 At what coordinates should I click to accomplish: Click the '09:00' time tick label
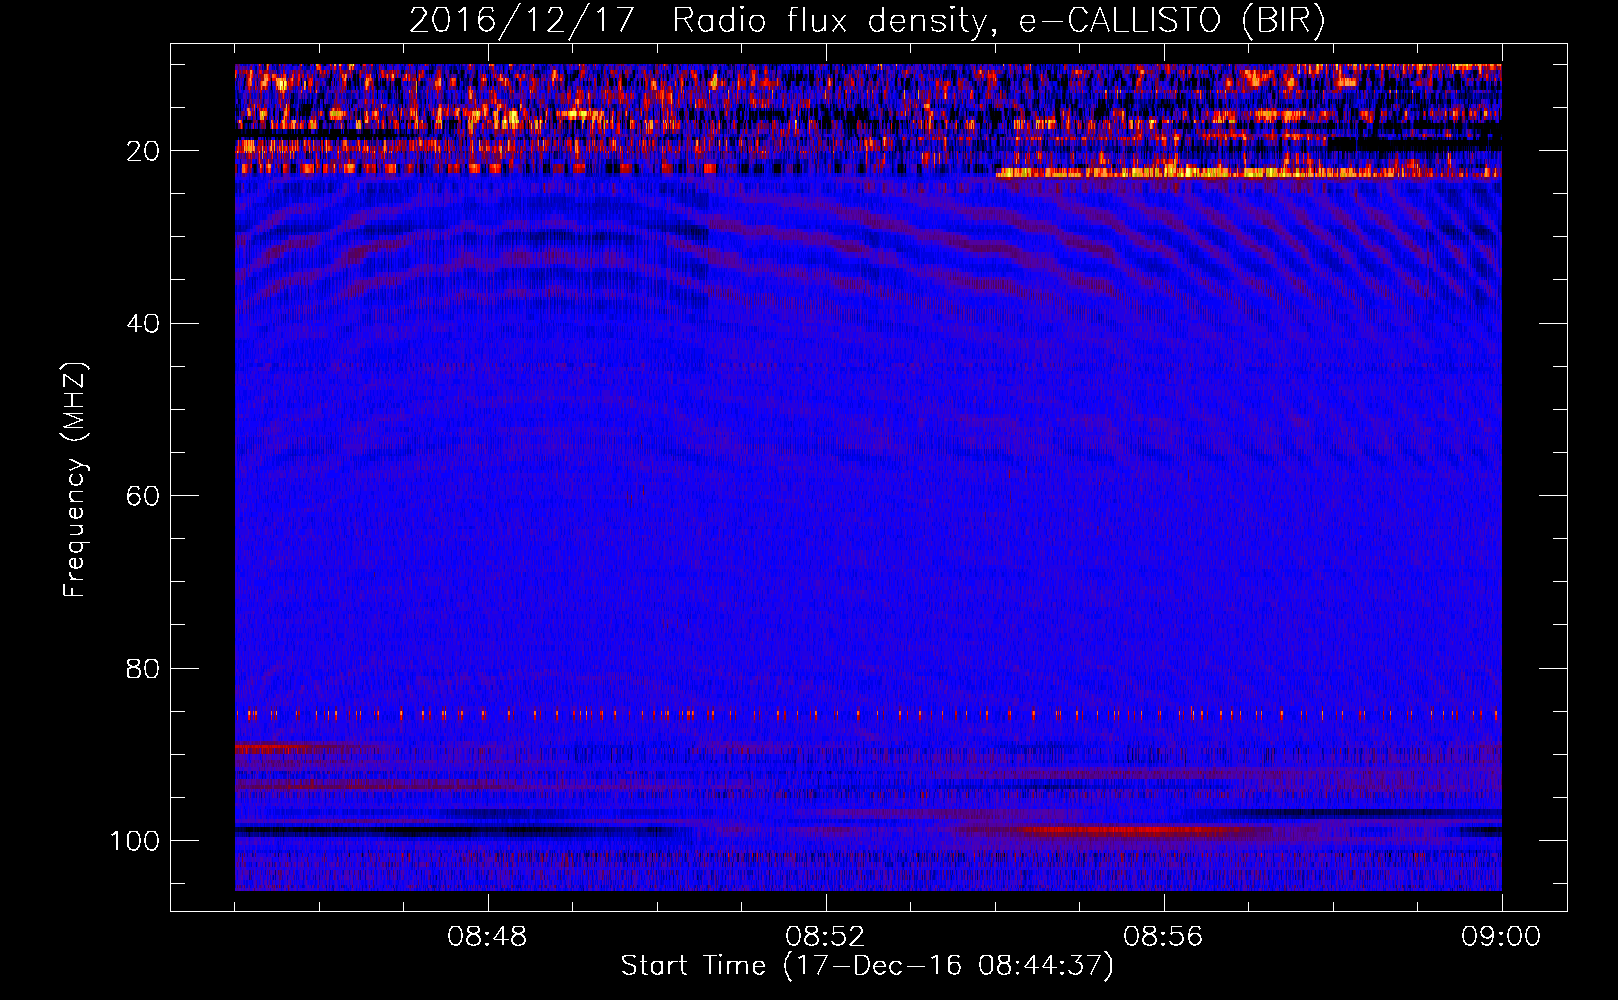coord(1501,937)
